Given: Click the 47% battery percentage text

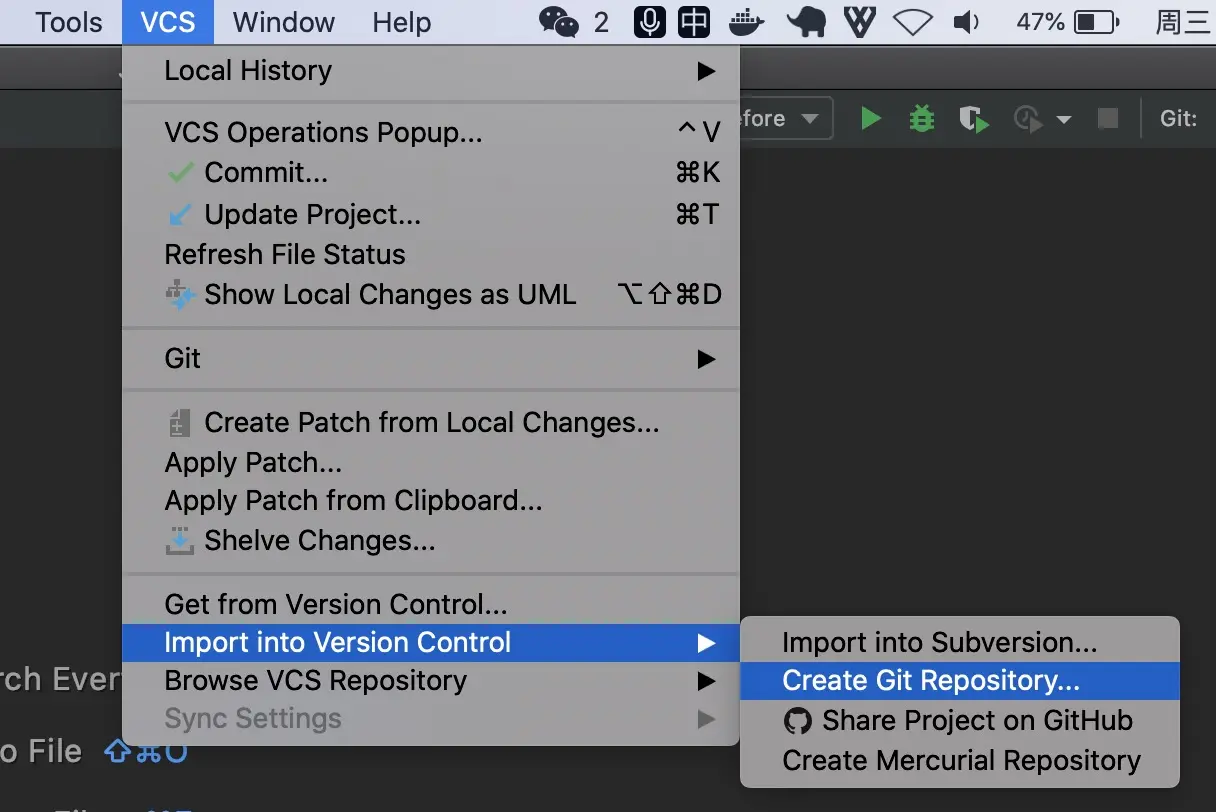Looking at the screenshot, I should coord(1041,22).
